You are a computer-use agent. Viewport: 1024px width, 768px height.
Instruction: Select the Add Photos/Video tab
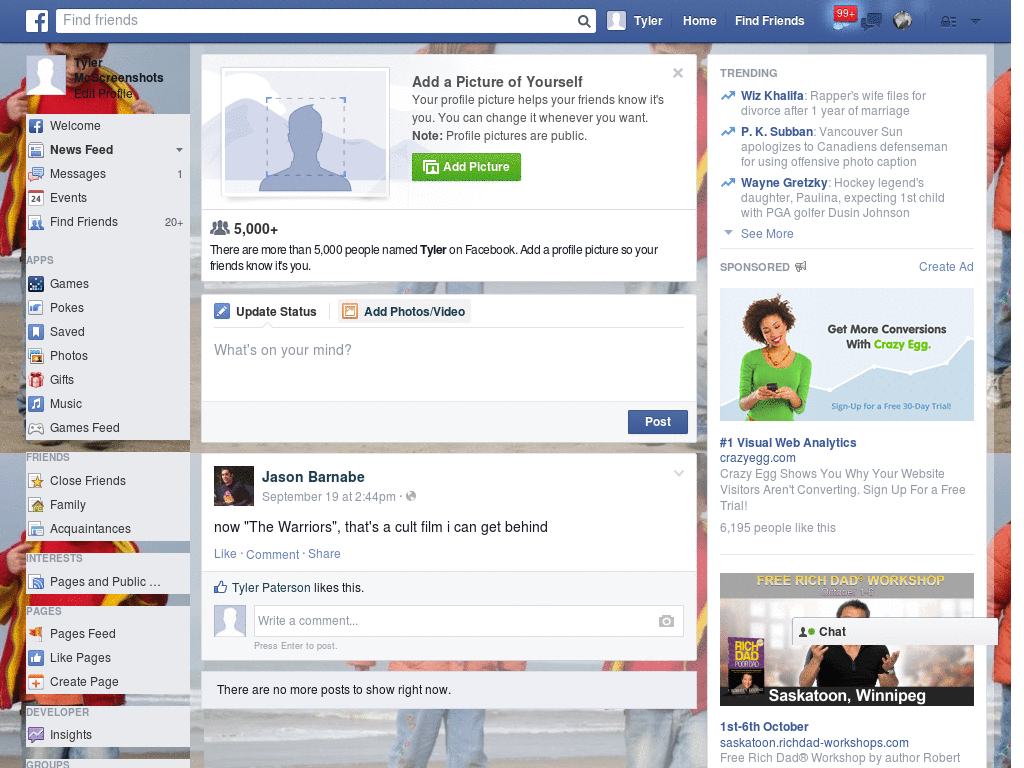[x=404, y=312]
